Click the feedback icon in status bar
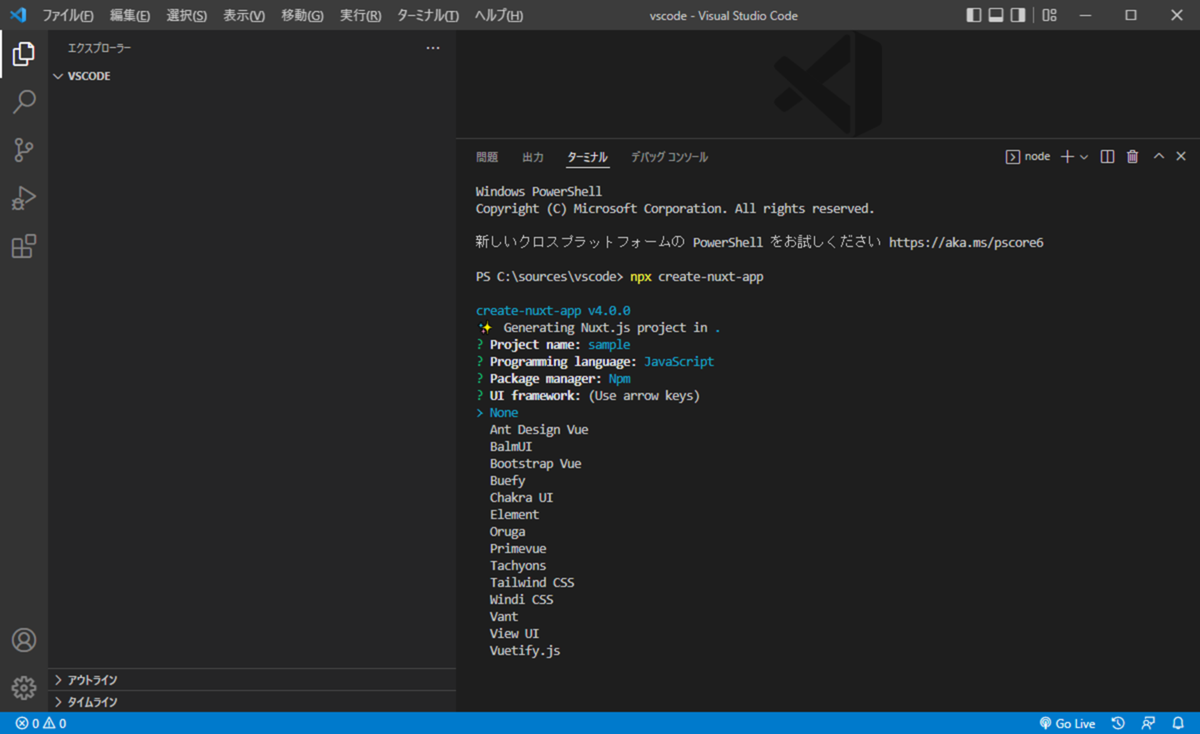1200x734 pixels. click(1148, 723)
